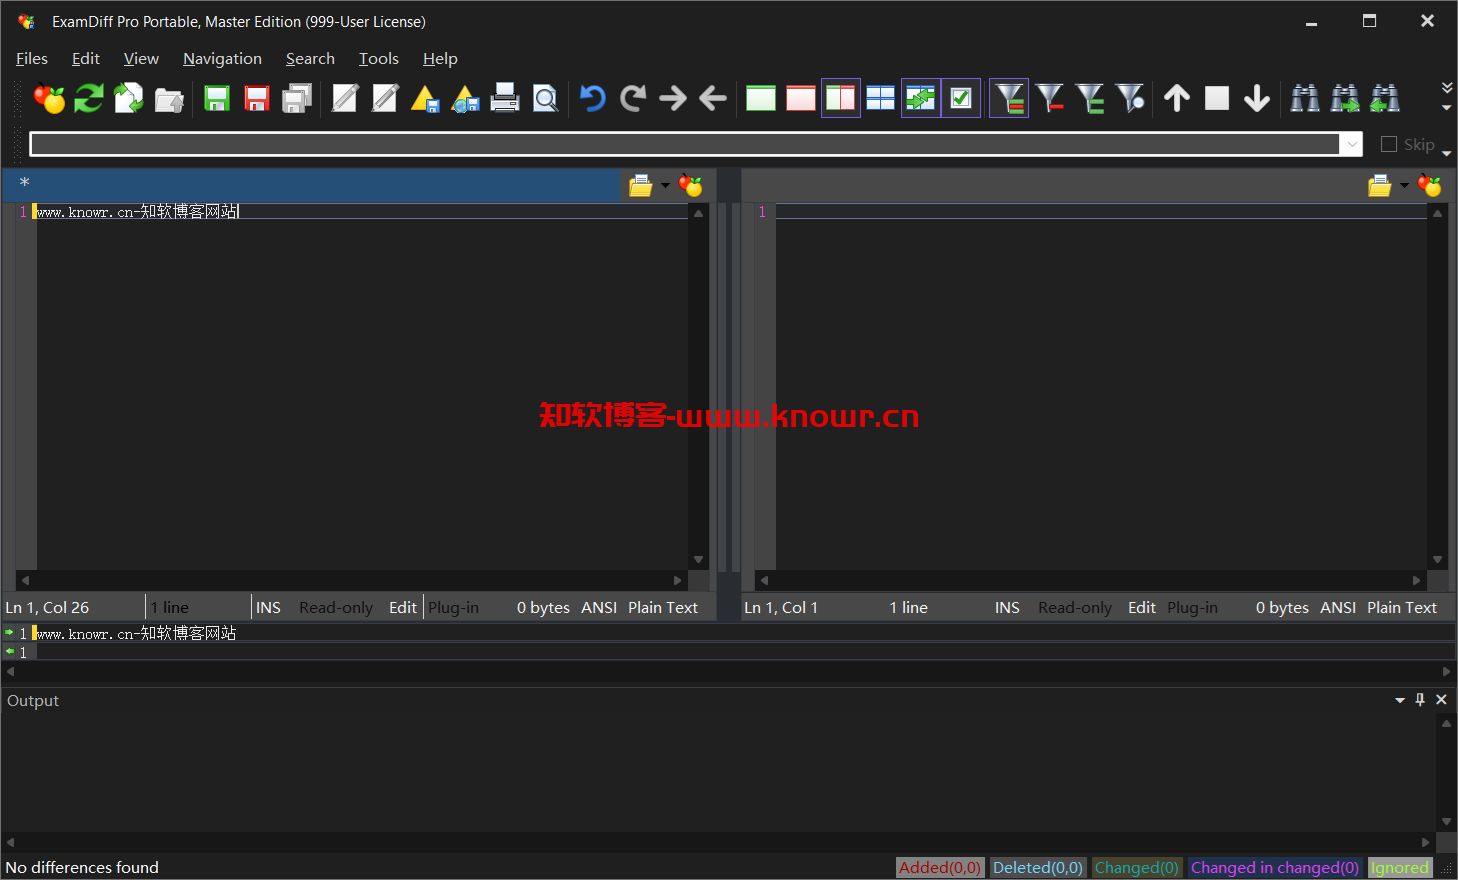Toggle both-panes green and red view button
Viewport: 1458px width, 880px height.
[841, 98]
